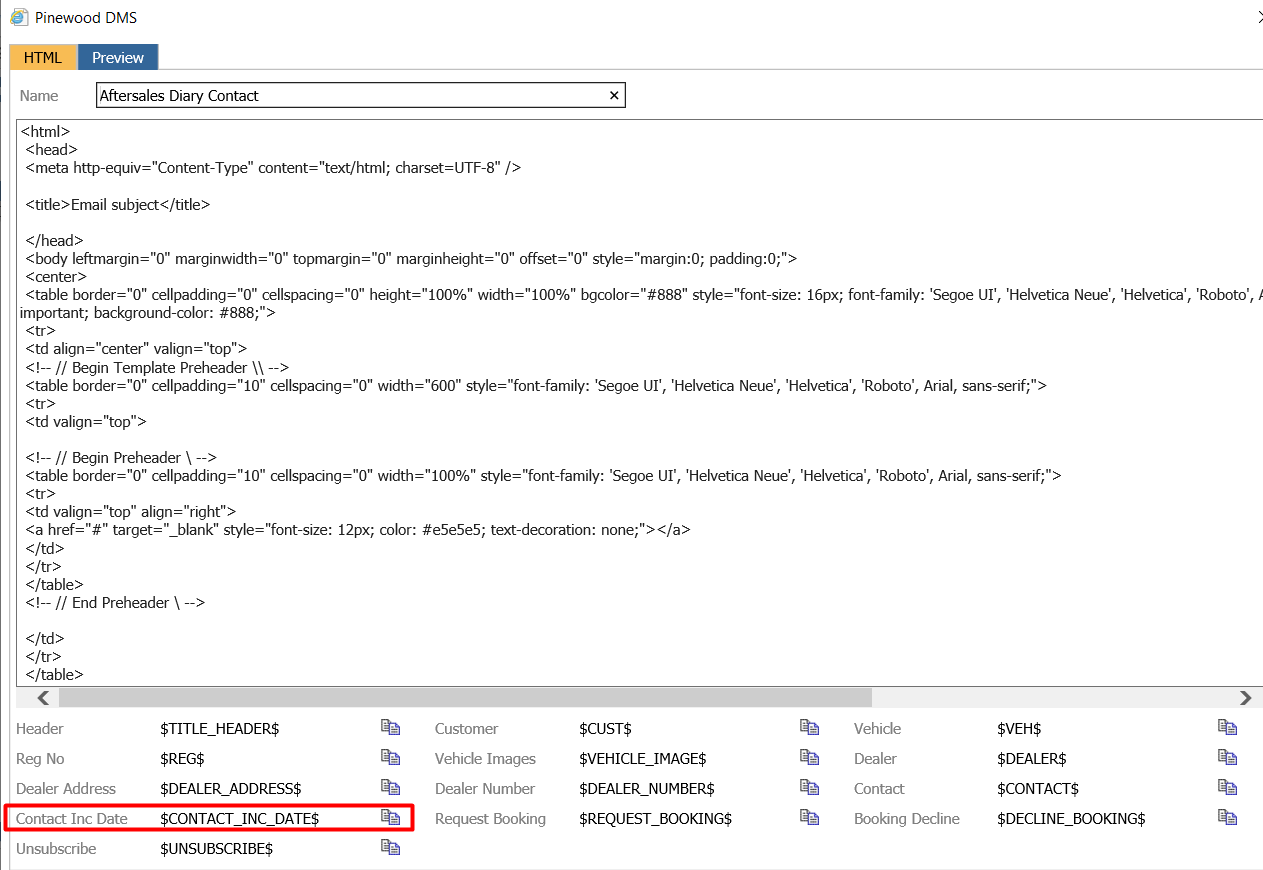Click the Pinewood DMS title bar icon
This screenshot has height=870, width=1263.
pyautogui.click(x=18, y=17)
